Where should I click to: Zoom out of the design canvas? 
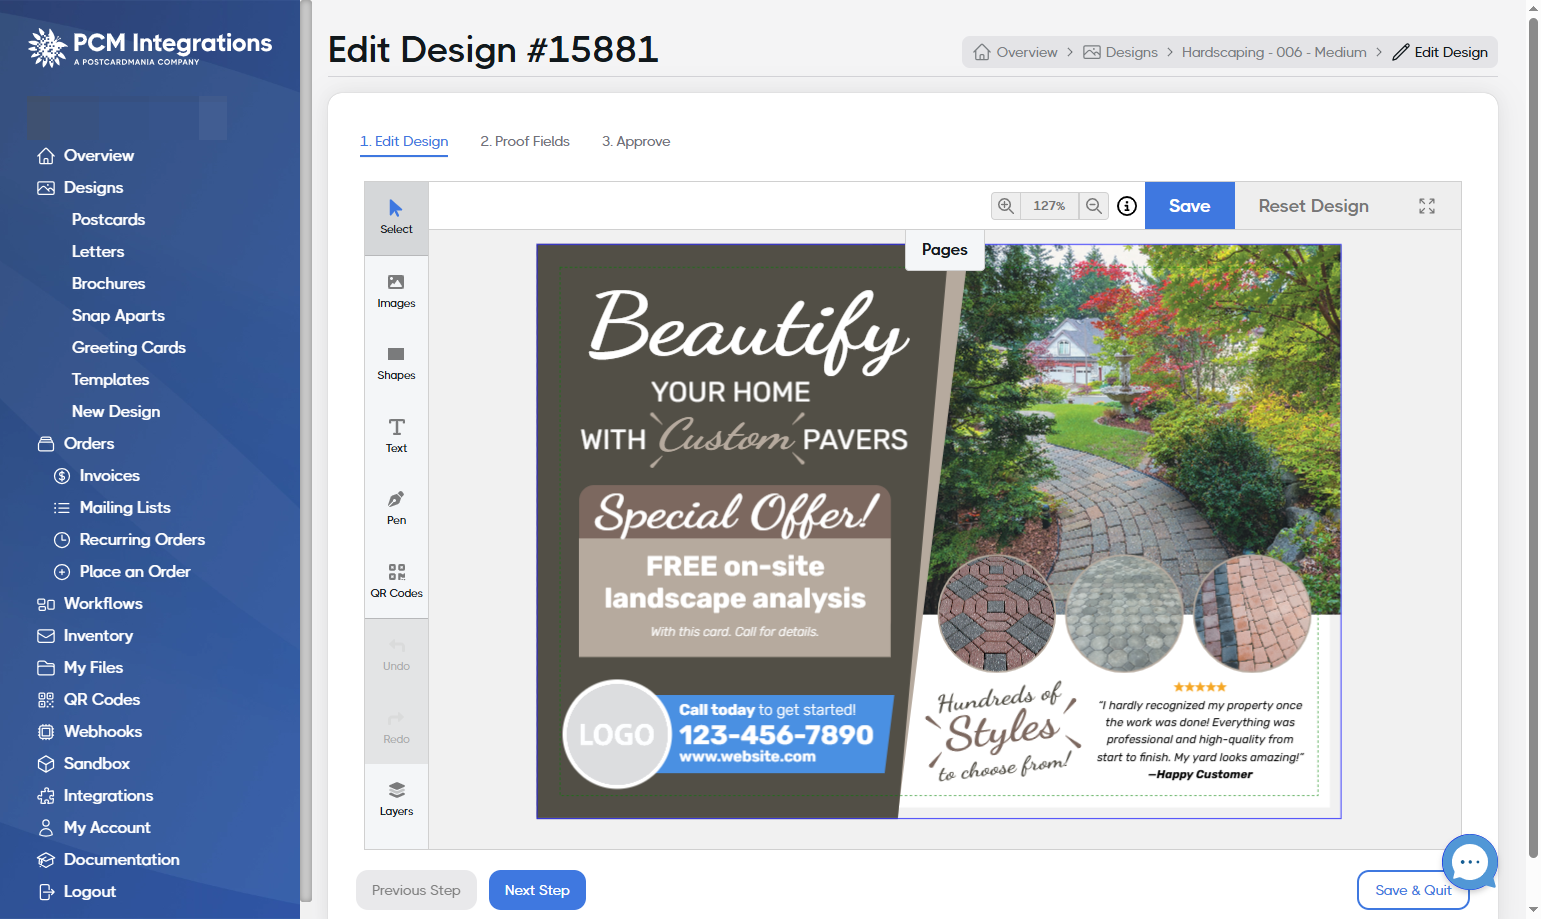(1094, 206)
